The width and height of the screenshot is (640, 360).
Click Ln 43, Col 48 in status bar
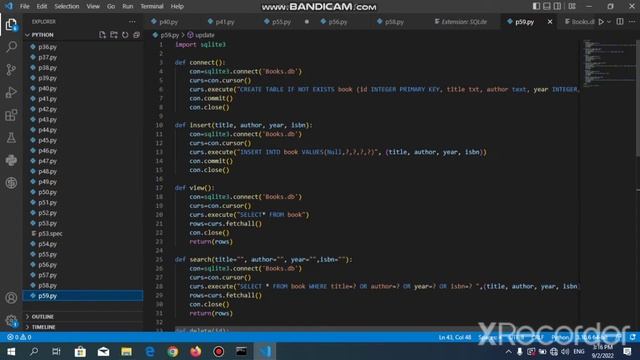(x=455, y=337)
